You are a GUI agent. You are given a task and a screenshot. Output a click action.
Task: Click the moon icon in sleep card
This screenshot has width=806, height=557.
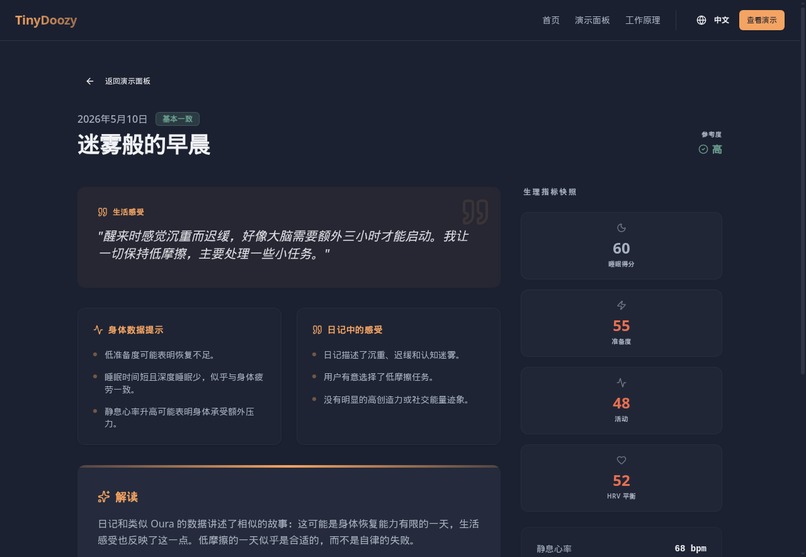click(x=621, y=228)
